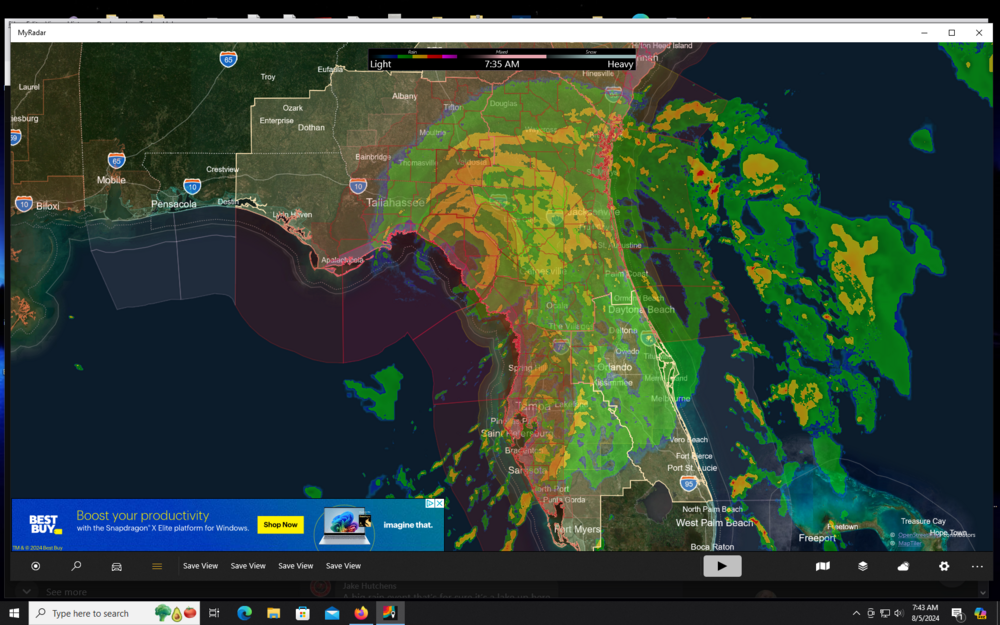Click the Best Buy logo in ad
The width and height of the screenshot is (1000, 625).
(45, 525)
